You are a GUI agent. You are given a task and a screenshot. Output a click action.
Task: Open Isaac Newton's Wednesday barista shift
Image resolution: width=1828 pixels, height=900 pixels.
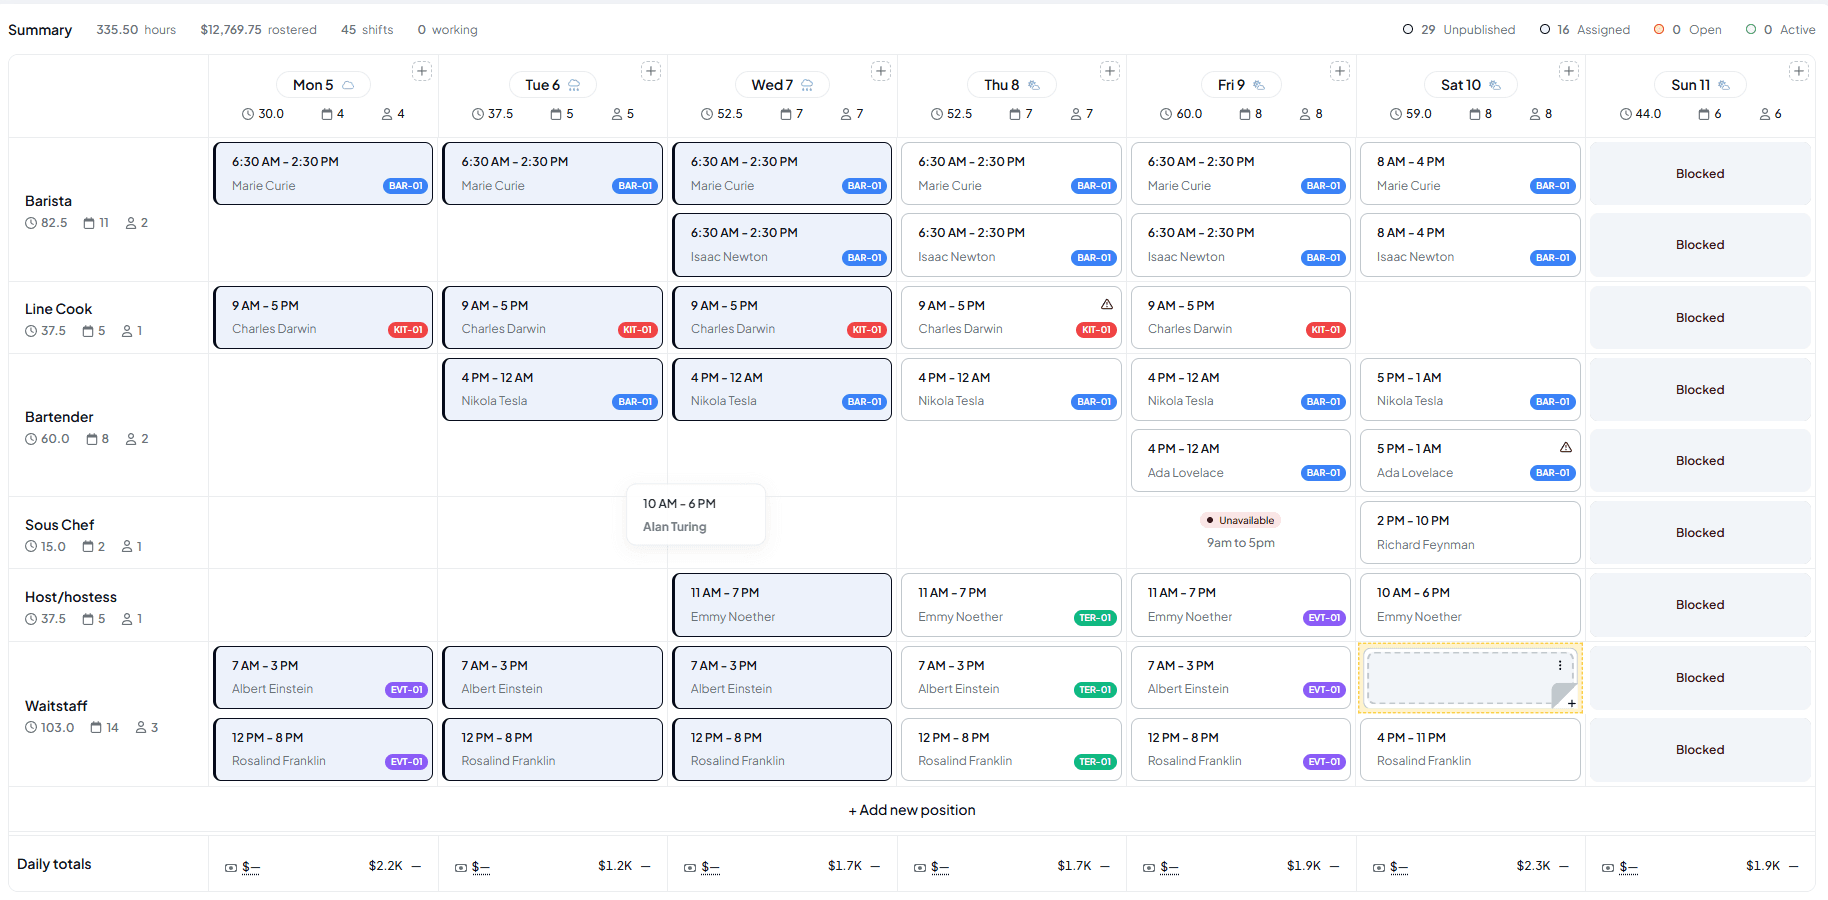pos(782,245)
